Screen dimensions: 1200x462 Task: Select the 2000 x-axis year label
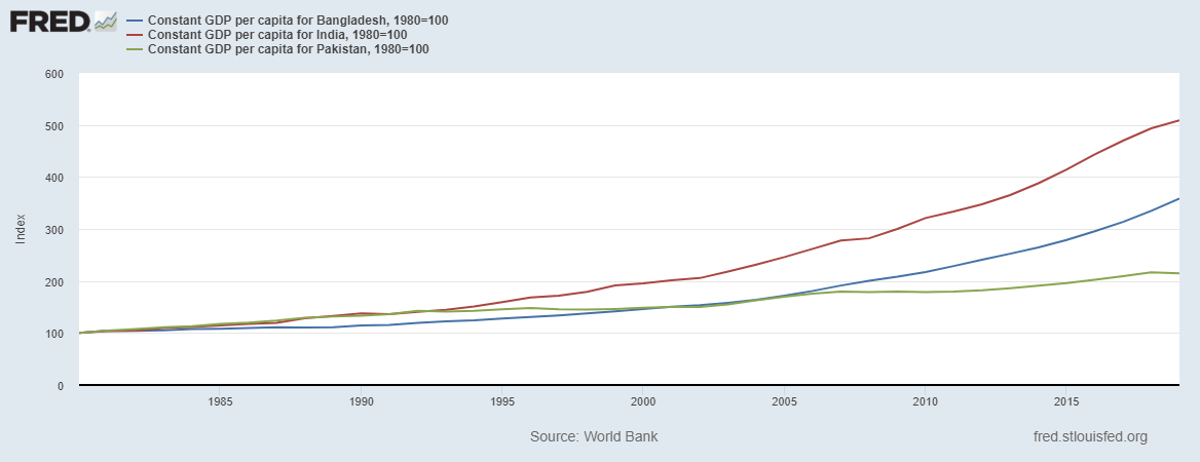coord(644,401)
